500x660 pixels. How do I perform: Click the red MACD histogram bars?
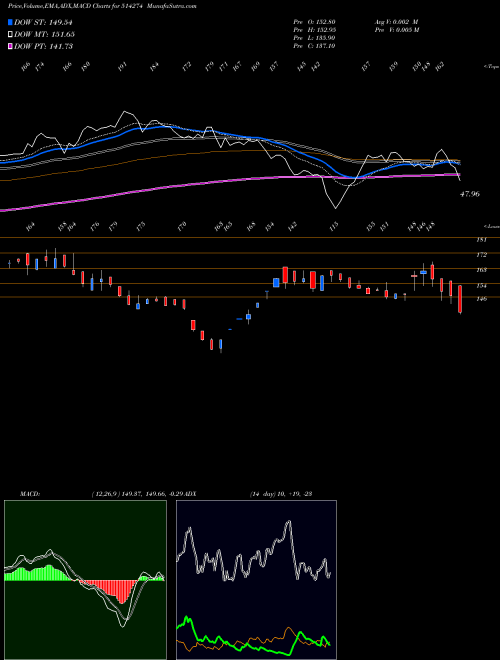(x=109, y=591)
